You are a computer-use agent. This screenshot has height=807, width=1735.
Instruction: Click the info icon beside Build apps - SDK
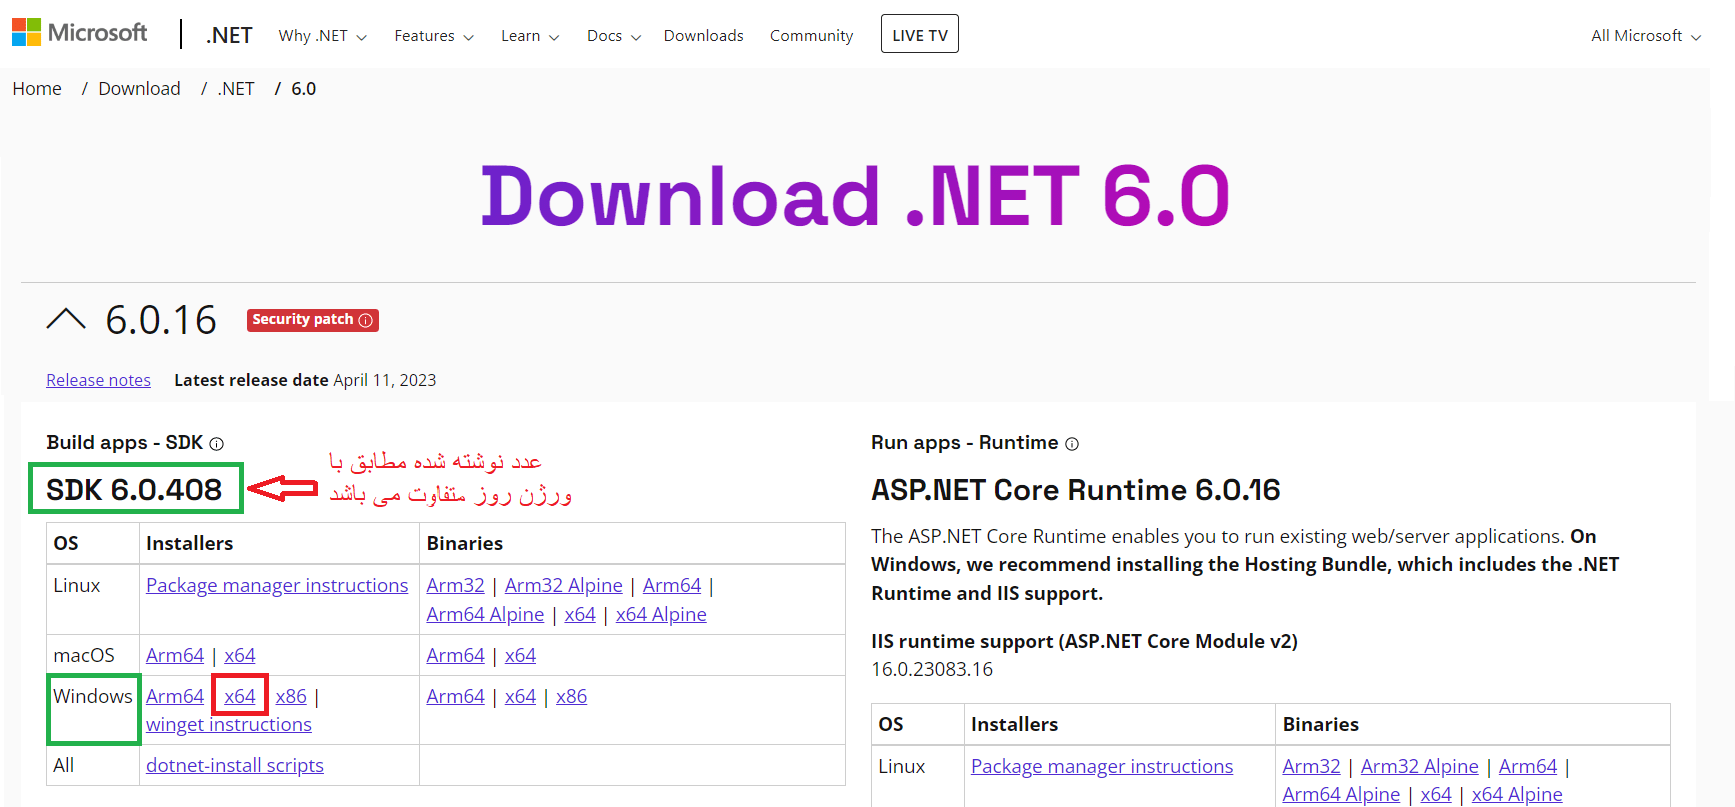coord(217,444)
